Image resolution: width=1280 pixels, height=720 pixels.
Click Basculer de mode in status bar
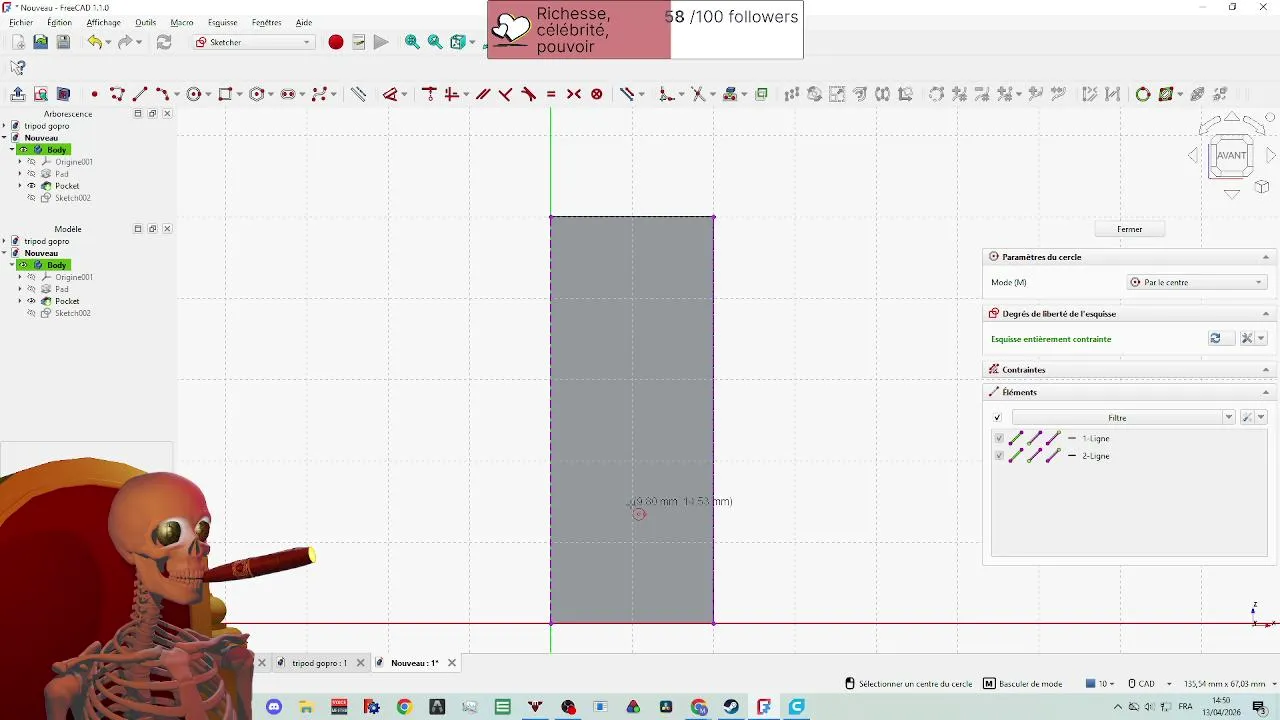[1023, 684]
